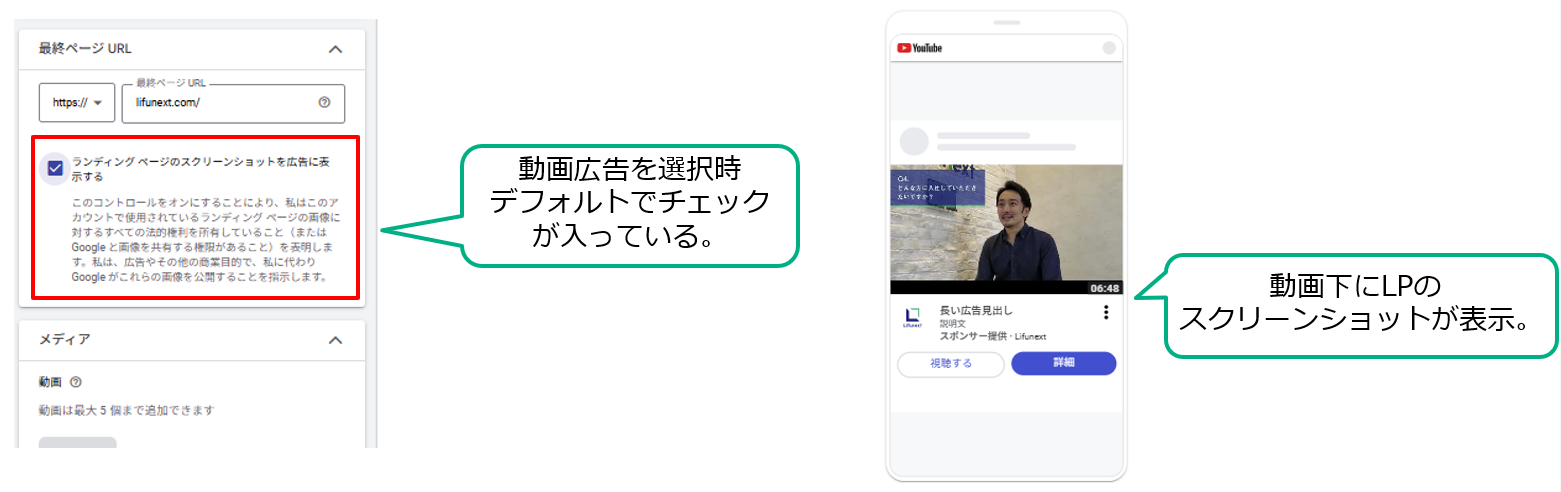
Task: Click the profile avatar circle in preview header
Action: [x=1108, y=48]
